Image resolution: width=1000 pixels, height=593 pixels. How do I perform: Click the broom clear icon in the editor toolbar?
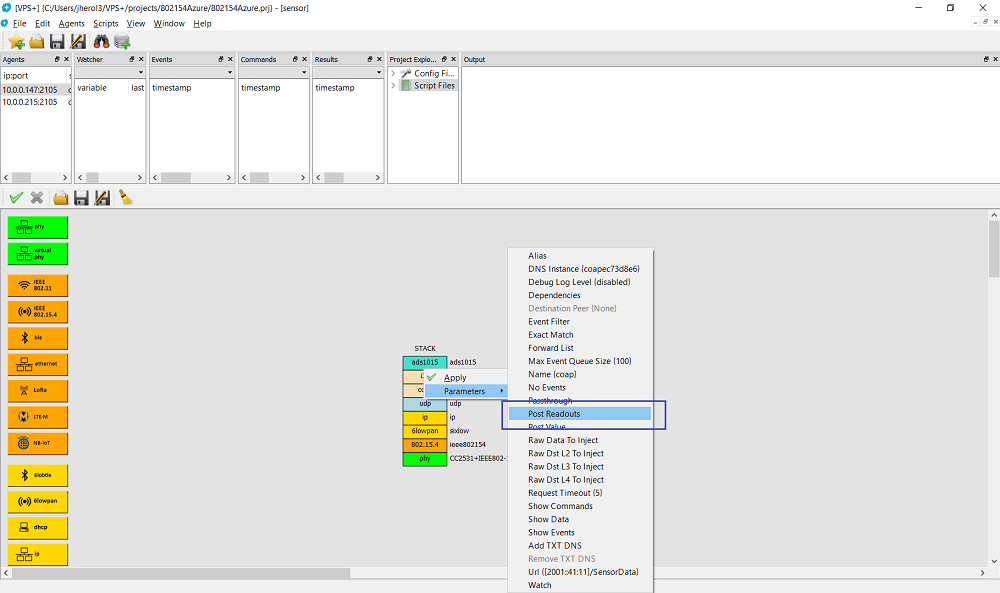(125, 198)
